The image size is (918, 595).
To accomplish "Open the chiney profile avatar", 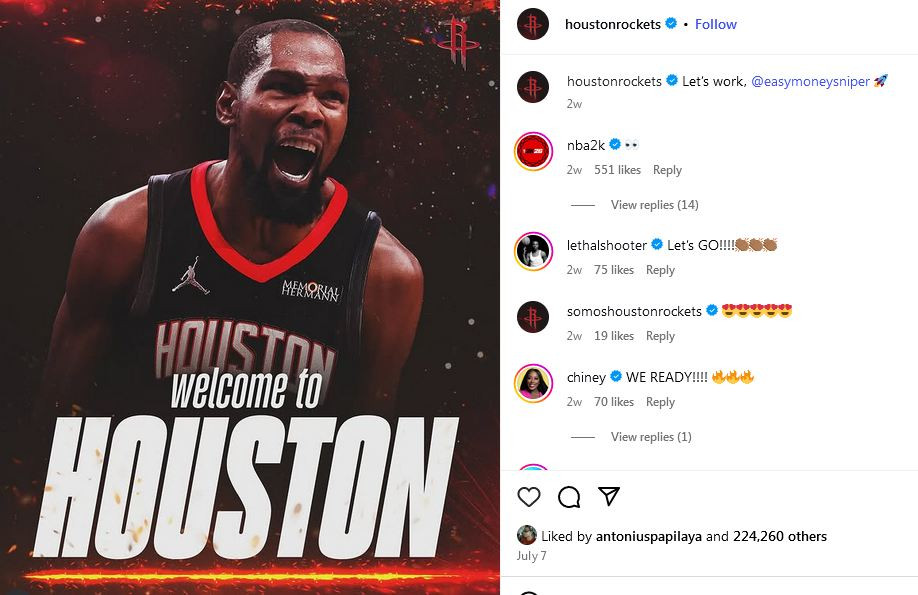I will click(x=533, y=384).
